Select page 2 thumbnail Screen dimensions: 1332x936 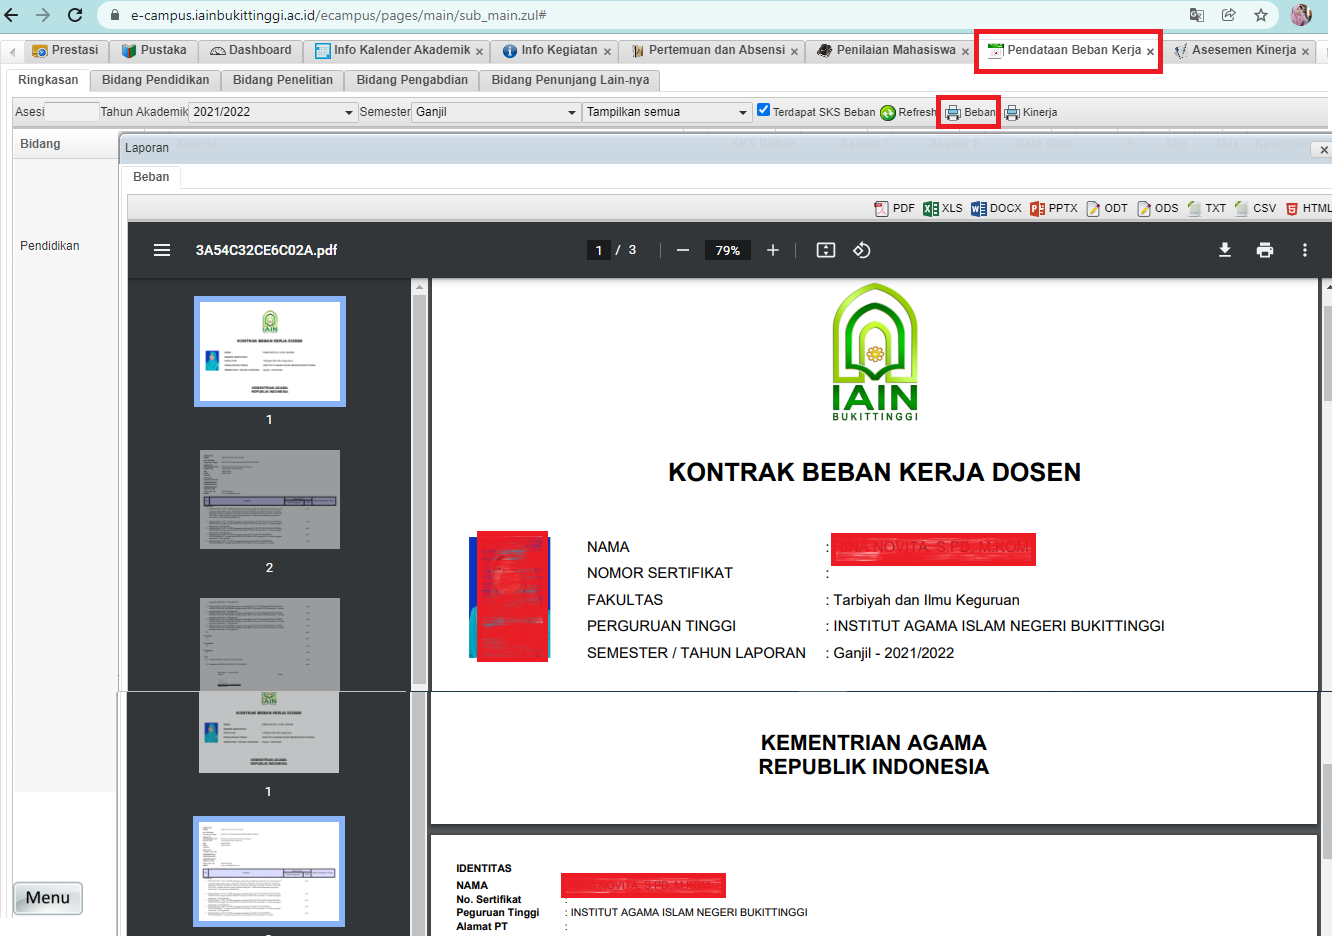click(269, 499)
